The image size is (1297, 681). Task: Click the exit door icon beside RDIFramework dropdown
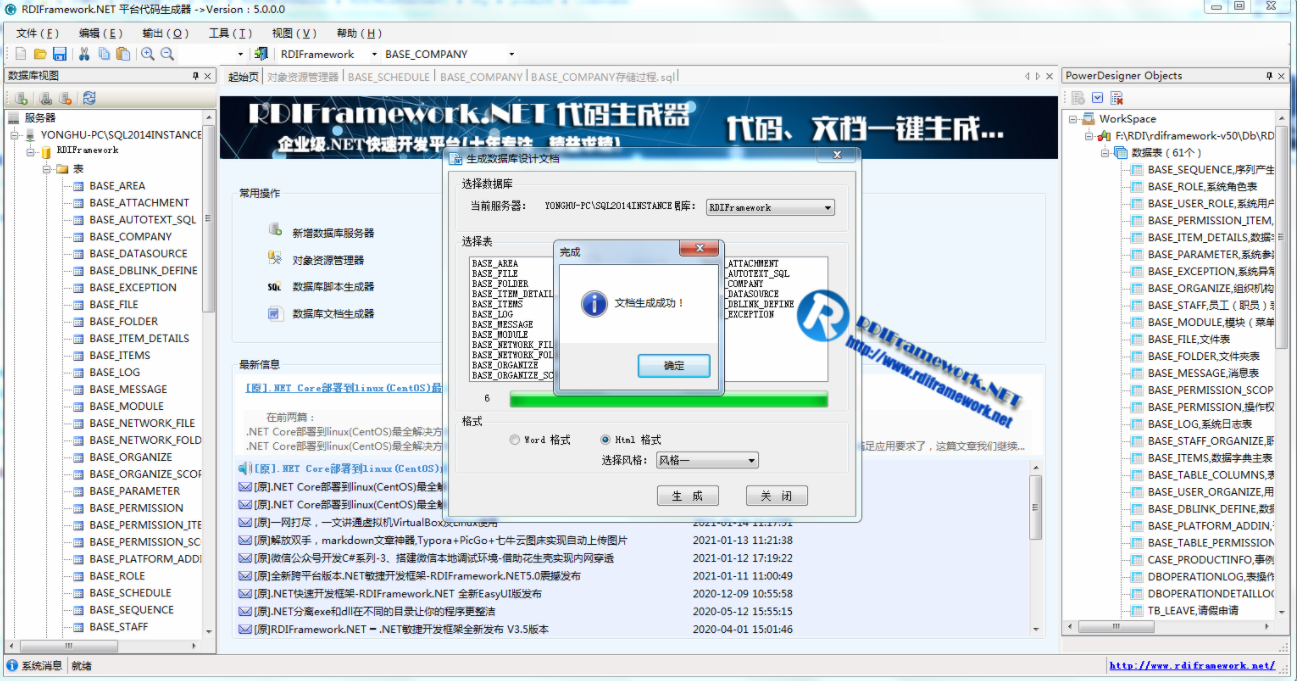tap(261, 54)
